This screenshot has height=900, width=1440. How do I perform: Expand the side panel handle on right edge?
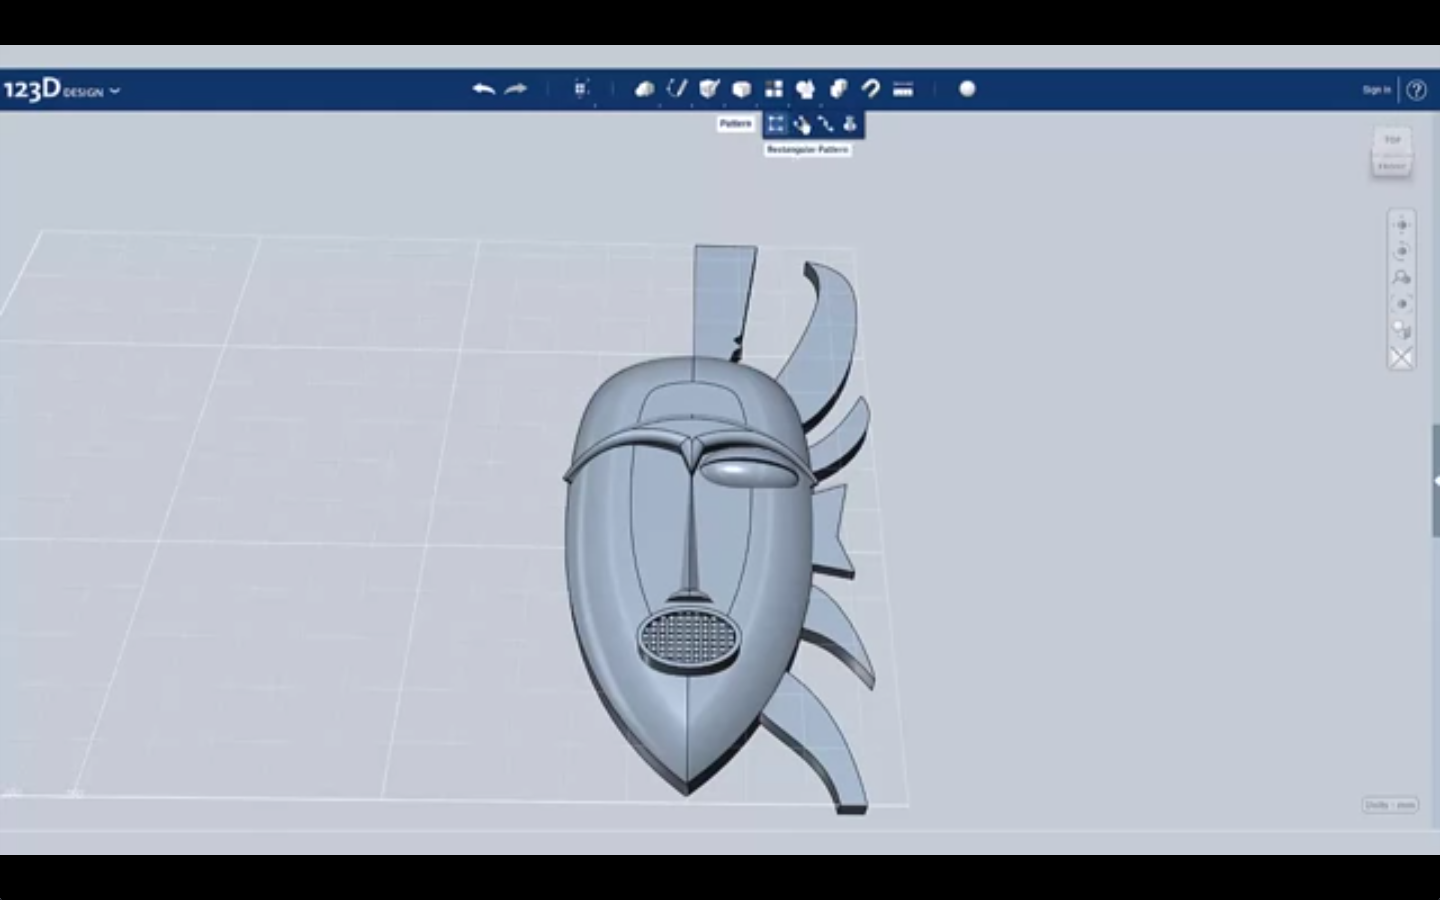pyautogui.click(x=1435, y=481)
